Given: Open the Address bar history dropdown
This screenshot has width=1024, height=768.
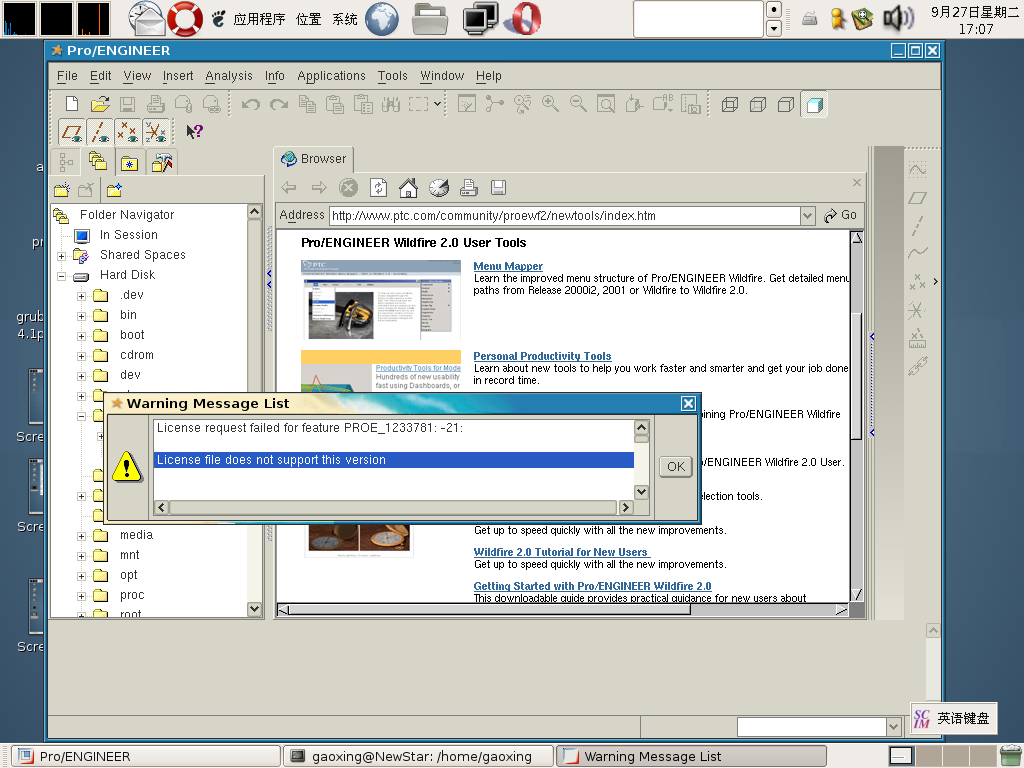Looking at the screenshot, I should tap(808, 216).
